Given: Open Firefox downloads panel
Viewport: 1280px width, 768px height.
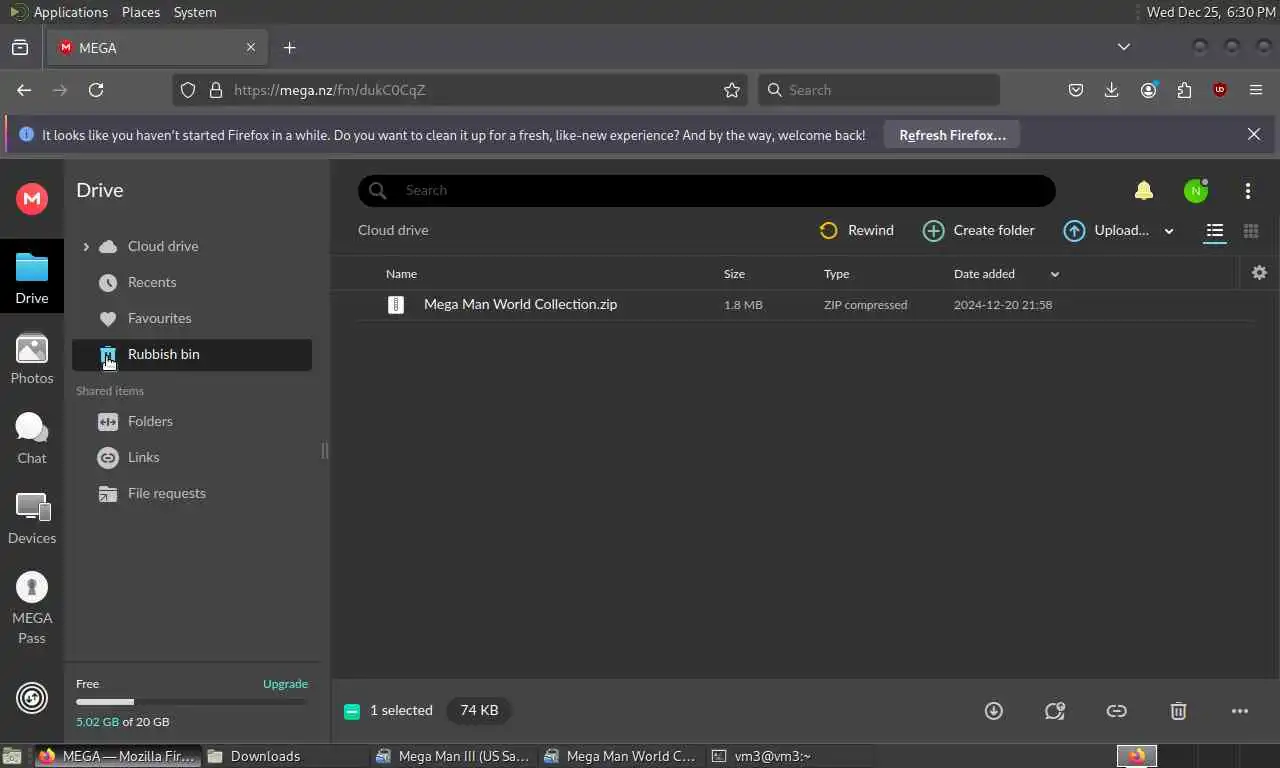Looking at the screenshot, I should pyautogui.click(x=1111, y=90).
